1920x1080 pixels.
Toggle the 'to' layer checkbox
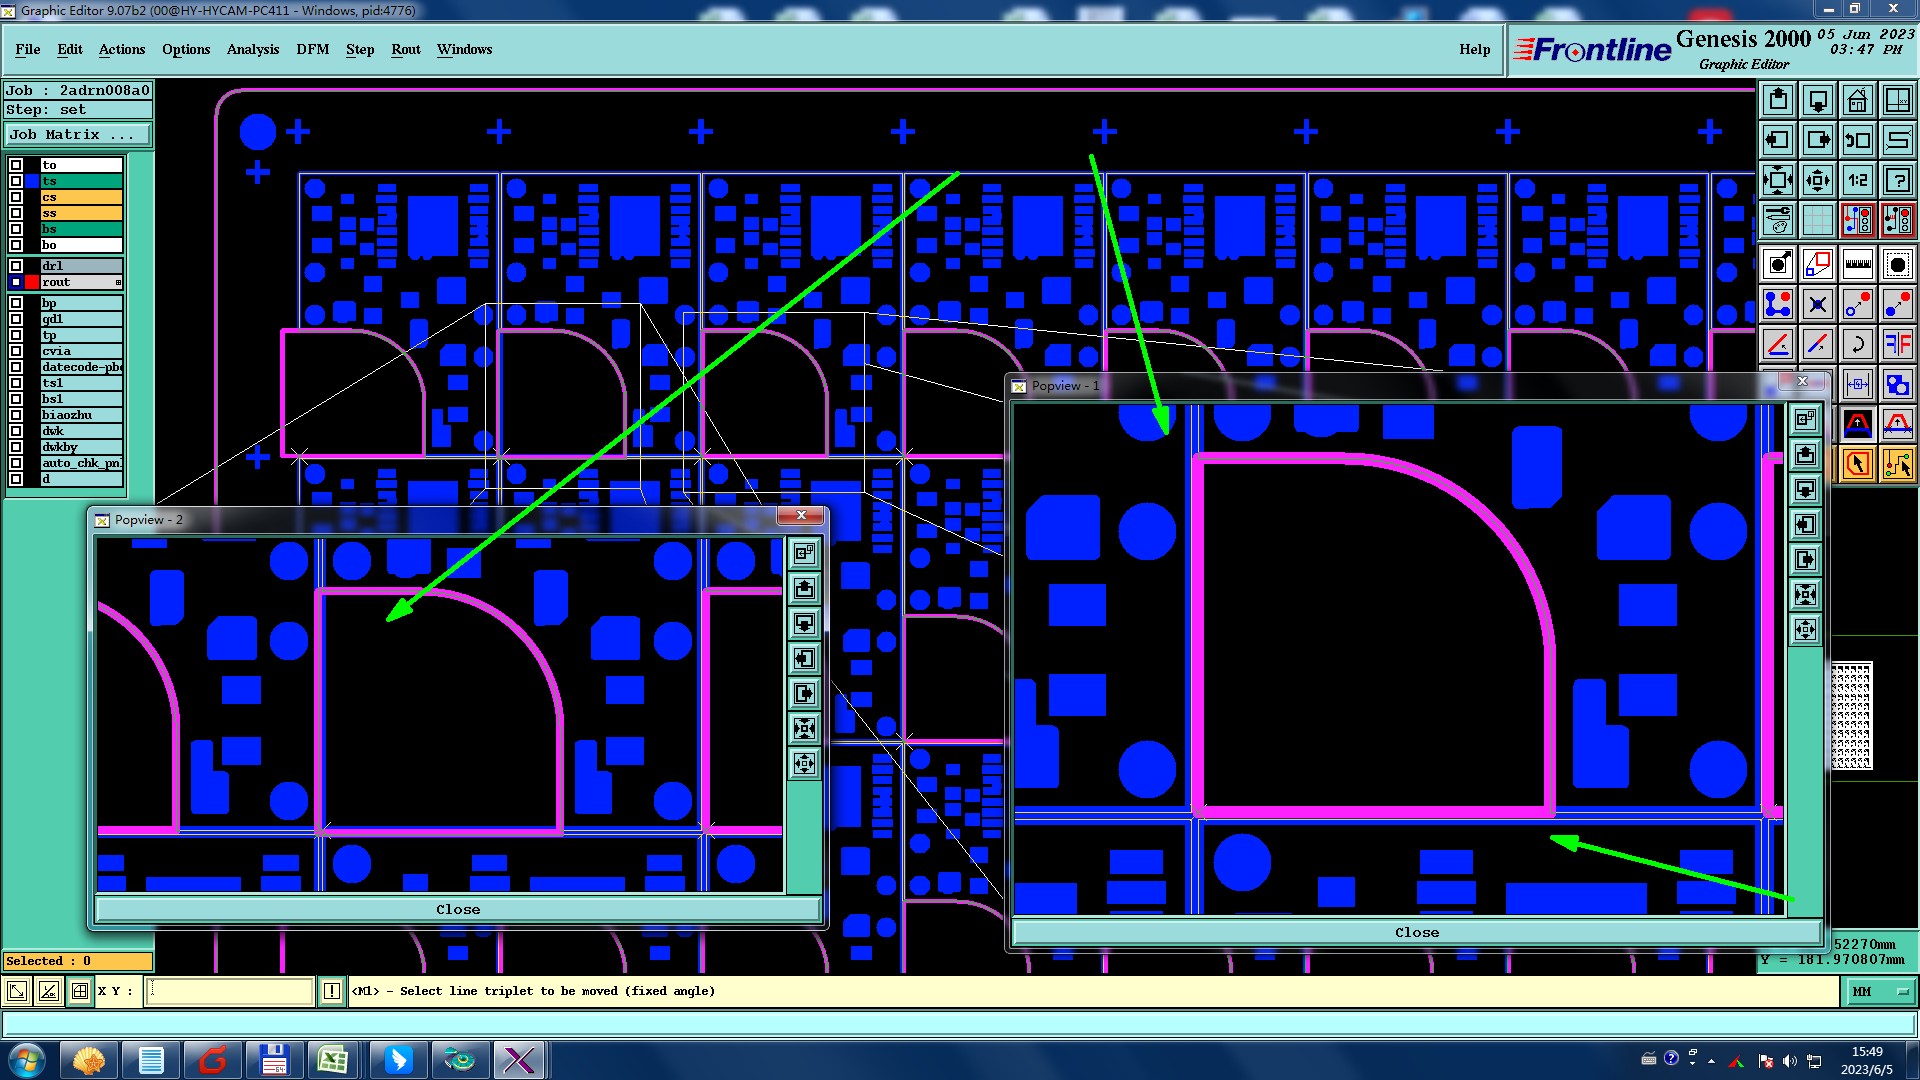[16, 165]
